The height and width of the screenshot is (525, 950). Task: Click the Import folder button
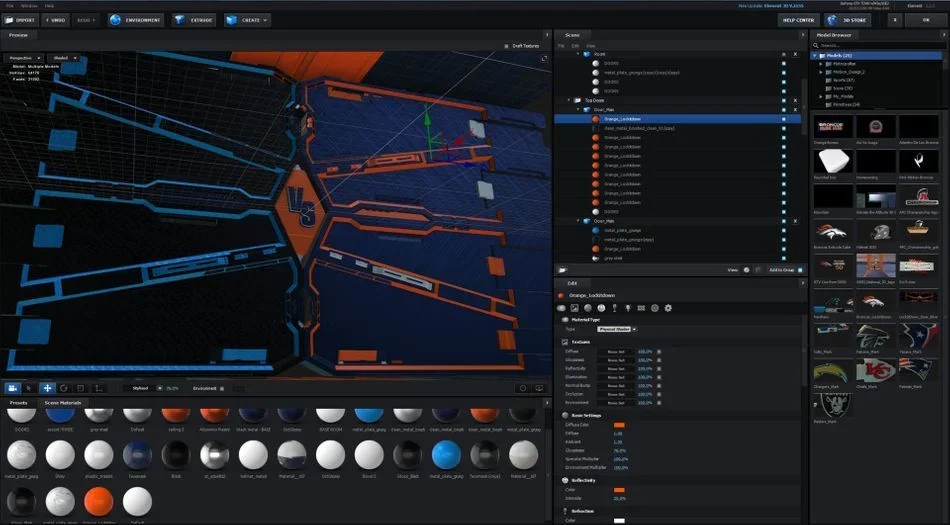pos(20,20)
